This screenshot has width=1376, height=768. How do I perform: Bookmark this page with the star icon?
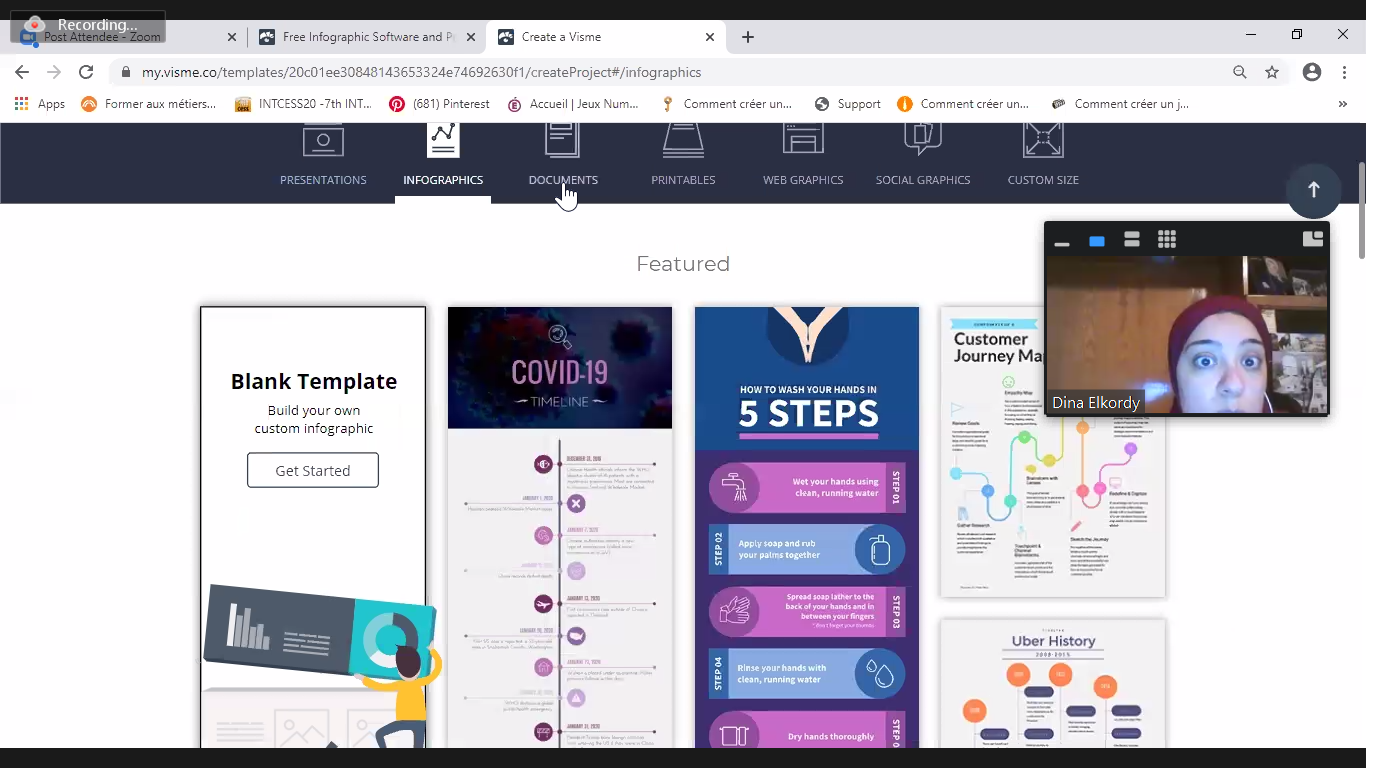(1272, 72)
